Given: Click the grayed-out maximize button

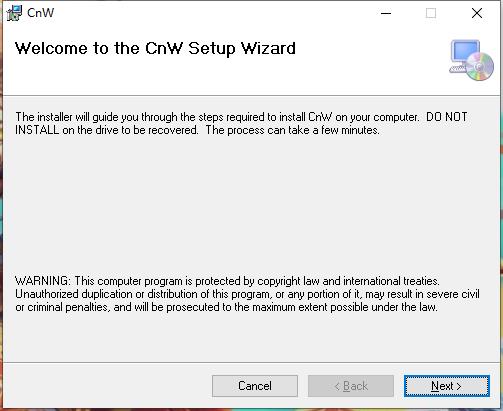Looking at the screenshot, I should tap(431, 13).
